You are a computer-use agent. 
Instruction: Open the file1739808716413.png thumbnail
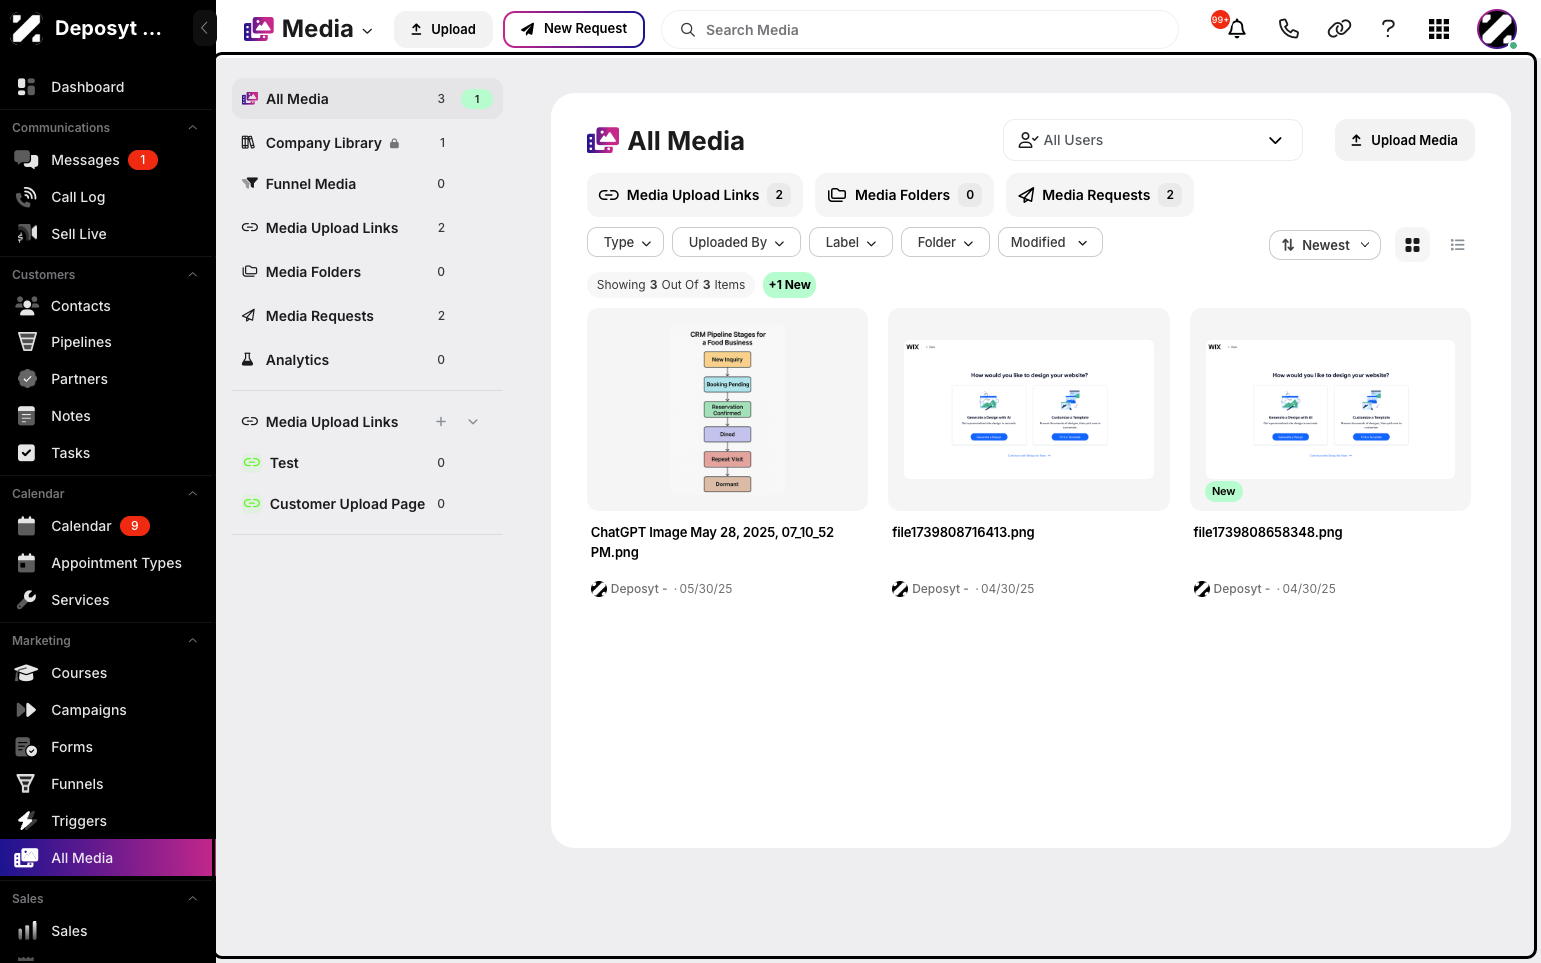(x=1029, y=410)
